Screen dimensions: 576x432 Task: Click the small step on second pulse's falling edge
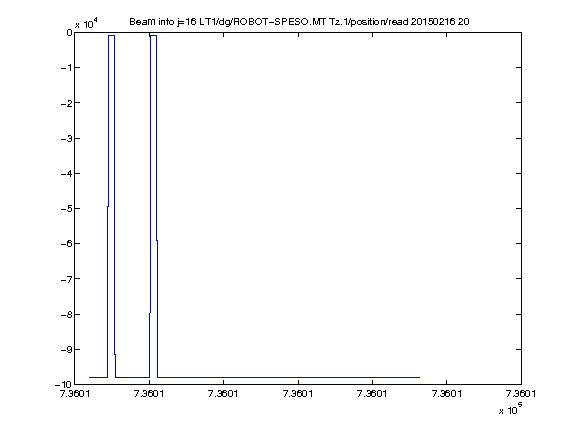[x=157, y=240]
